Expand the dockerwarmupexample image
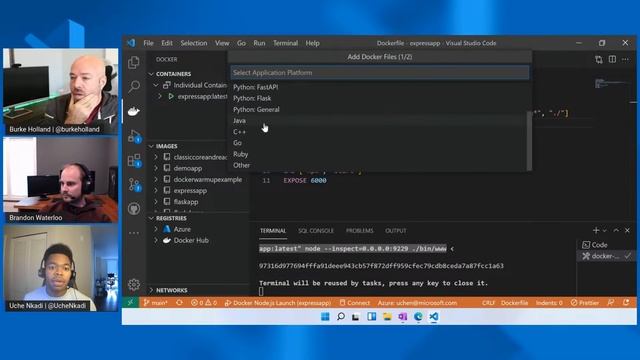640x360 pixels. pos(156,180)
